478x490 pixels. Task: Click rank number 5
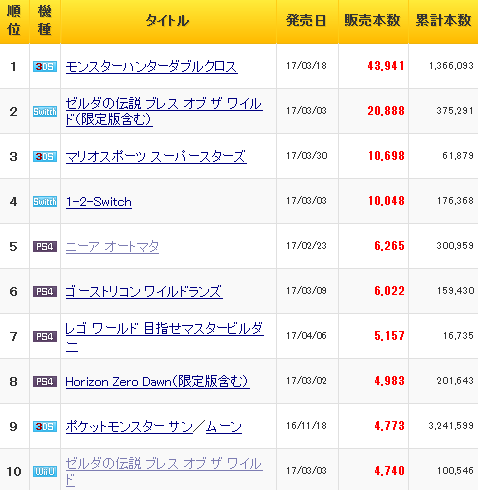pos(13,247)
